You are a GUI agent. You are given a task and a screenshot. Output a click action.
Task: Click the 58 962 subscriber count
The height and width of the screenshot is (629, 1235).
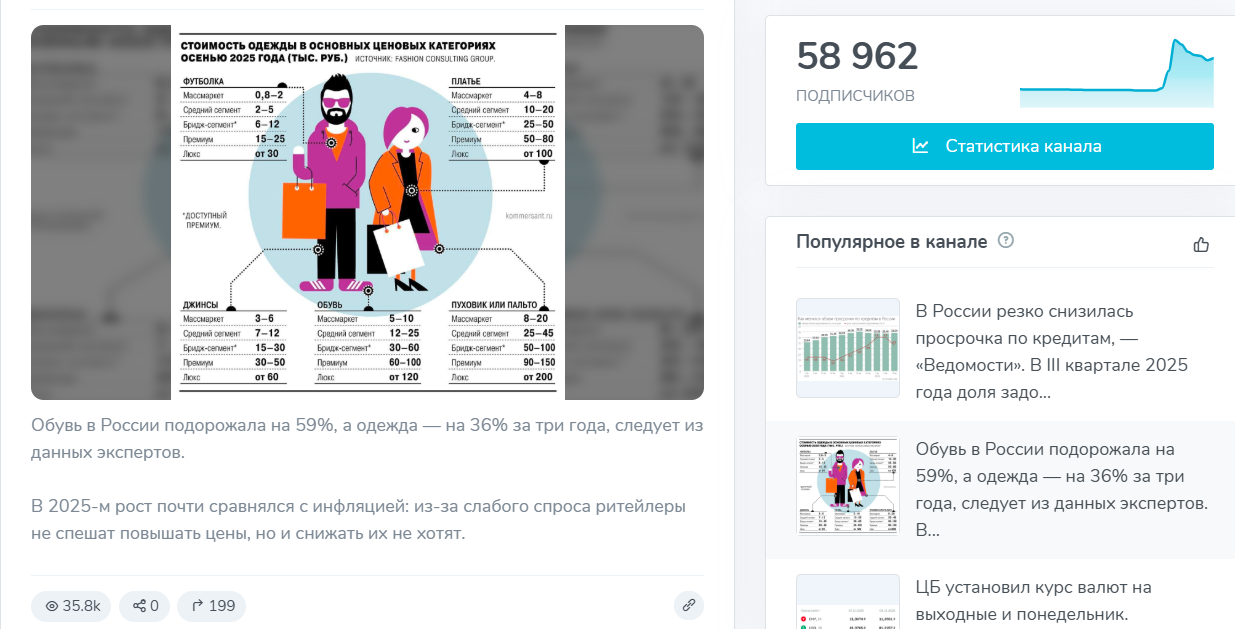click(x=856, y=57)
